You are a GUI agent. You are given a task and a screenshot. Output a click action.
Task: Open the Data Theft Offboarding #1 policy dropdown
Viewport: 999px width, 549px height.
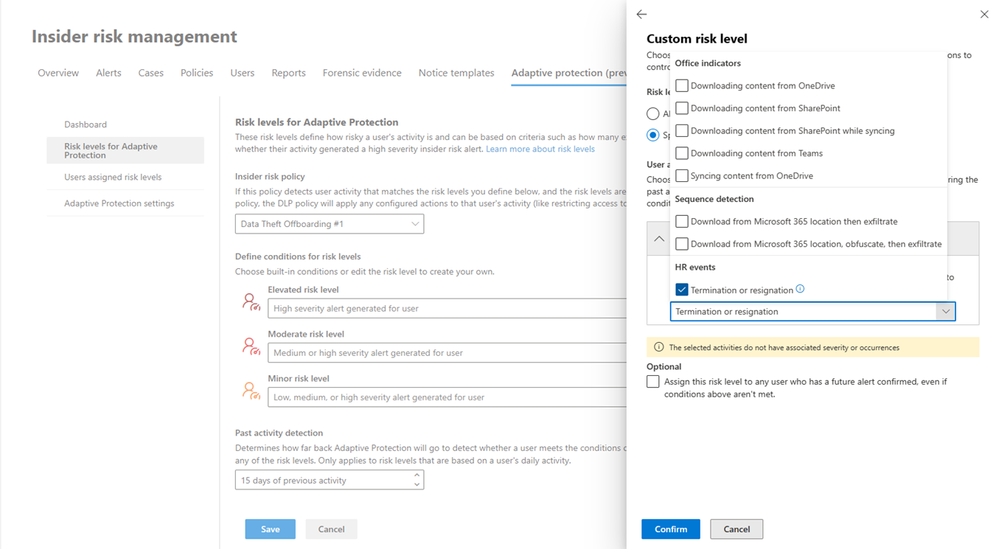tap(329, 224)
